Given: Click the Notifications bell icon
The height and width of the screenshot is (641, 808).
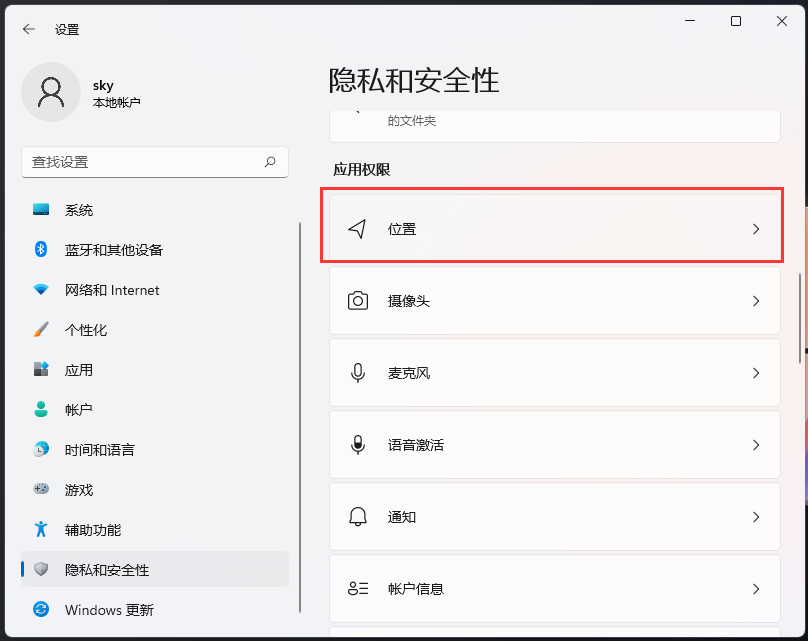Looking at the screenshot, I should (357, 516).
